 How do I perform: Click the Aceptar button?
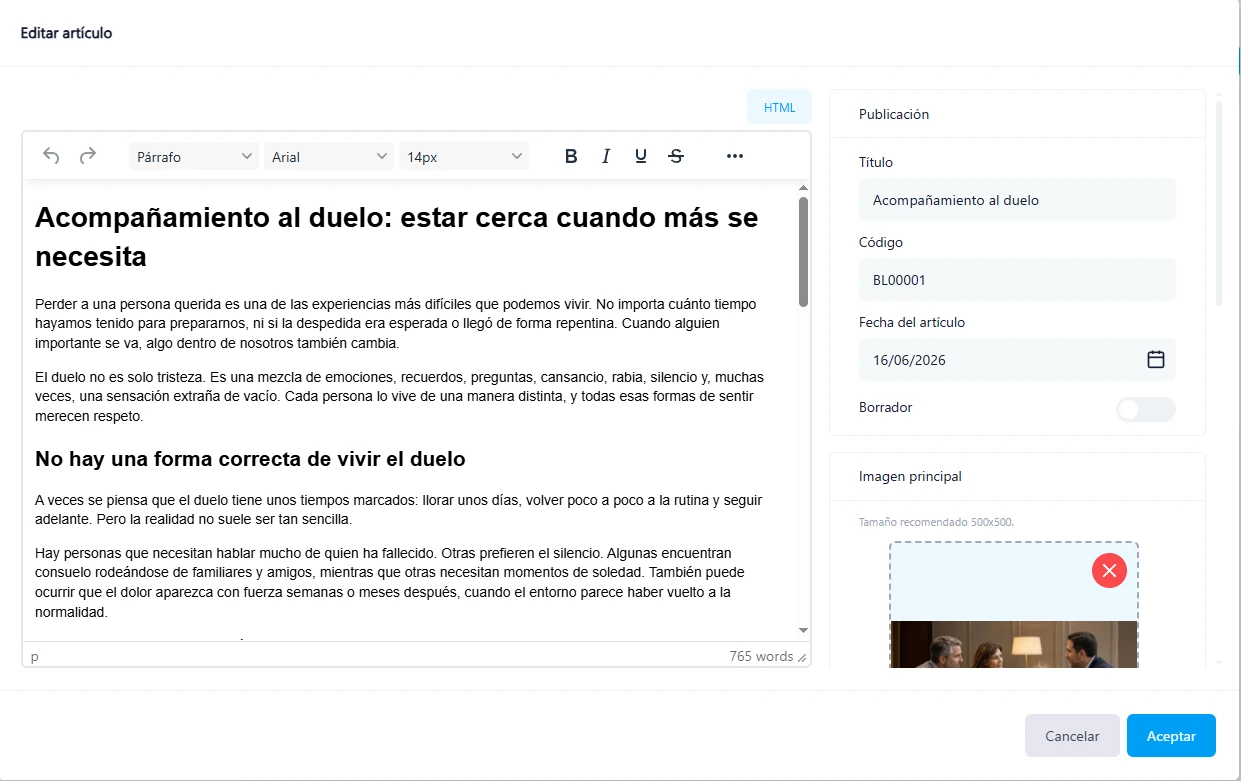[1171, 736]
